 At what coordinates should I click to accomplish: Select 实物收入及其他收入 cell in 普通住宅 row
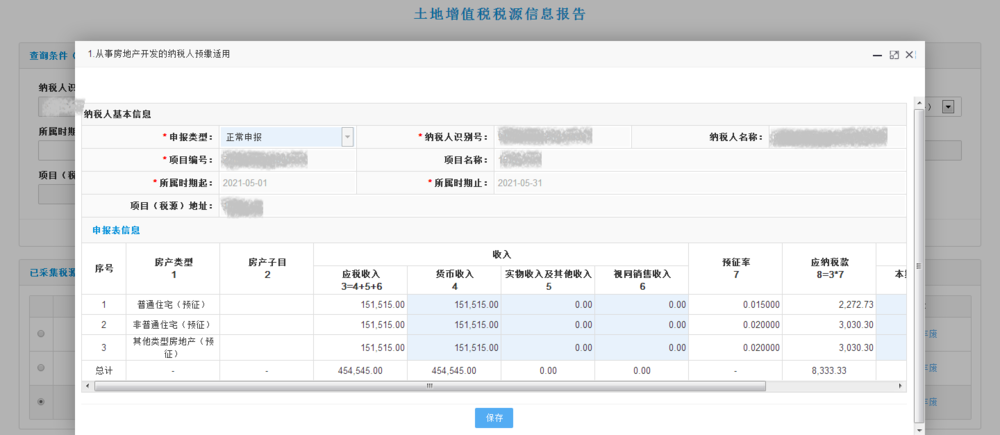(548, 305)
